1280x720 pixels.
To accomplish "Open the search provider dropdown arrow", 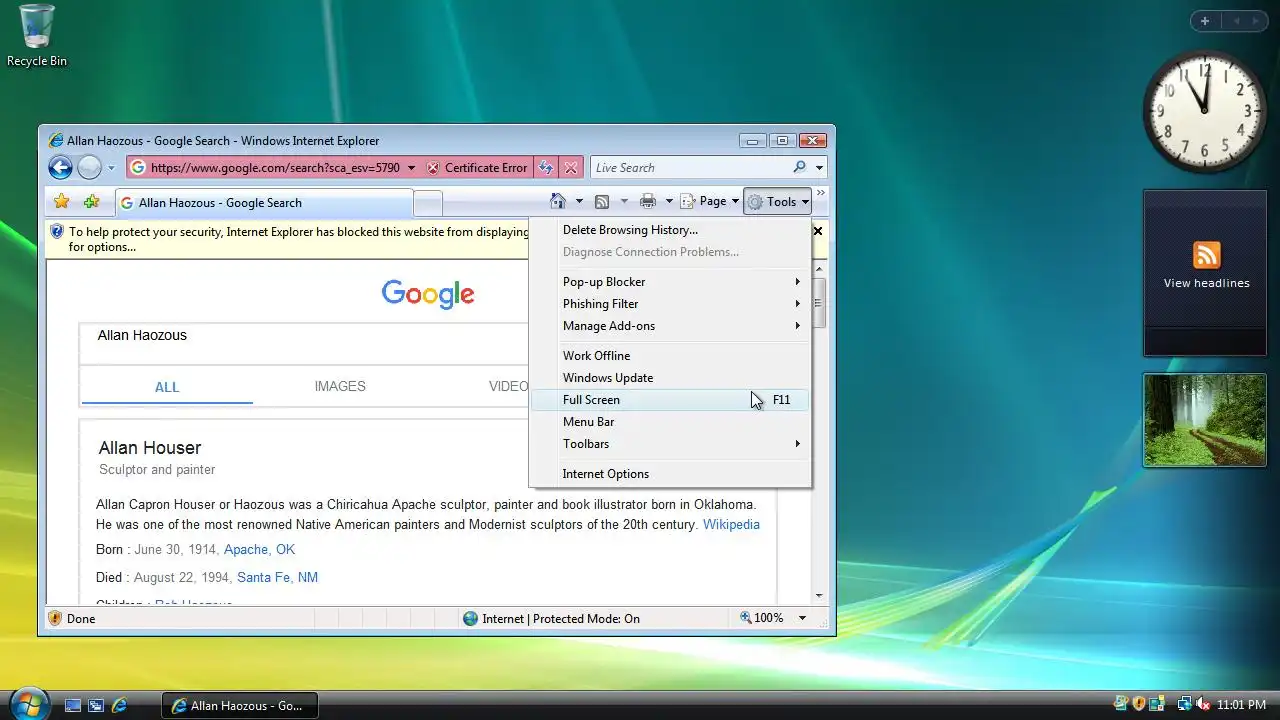I will pyautogui.click(x=819, y=168).
